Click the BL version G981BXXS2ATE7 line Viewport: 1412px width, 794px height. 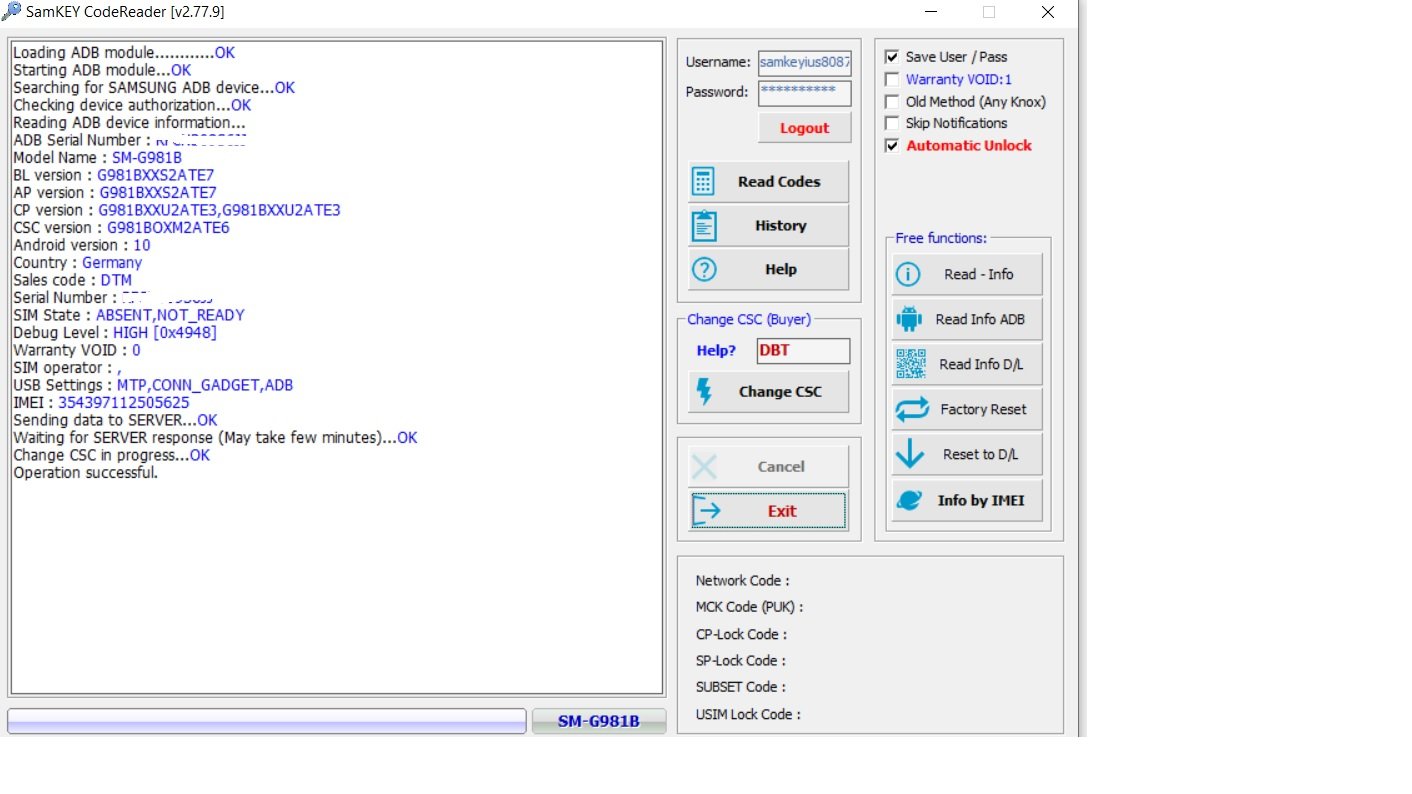[114, 175]
